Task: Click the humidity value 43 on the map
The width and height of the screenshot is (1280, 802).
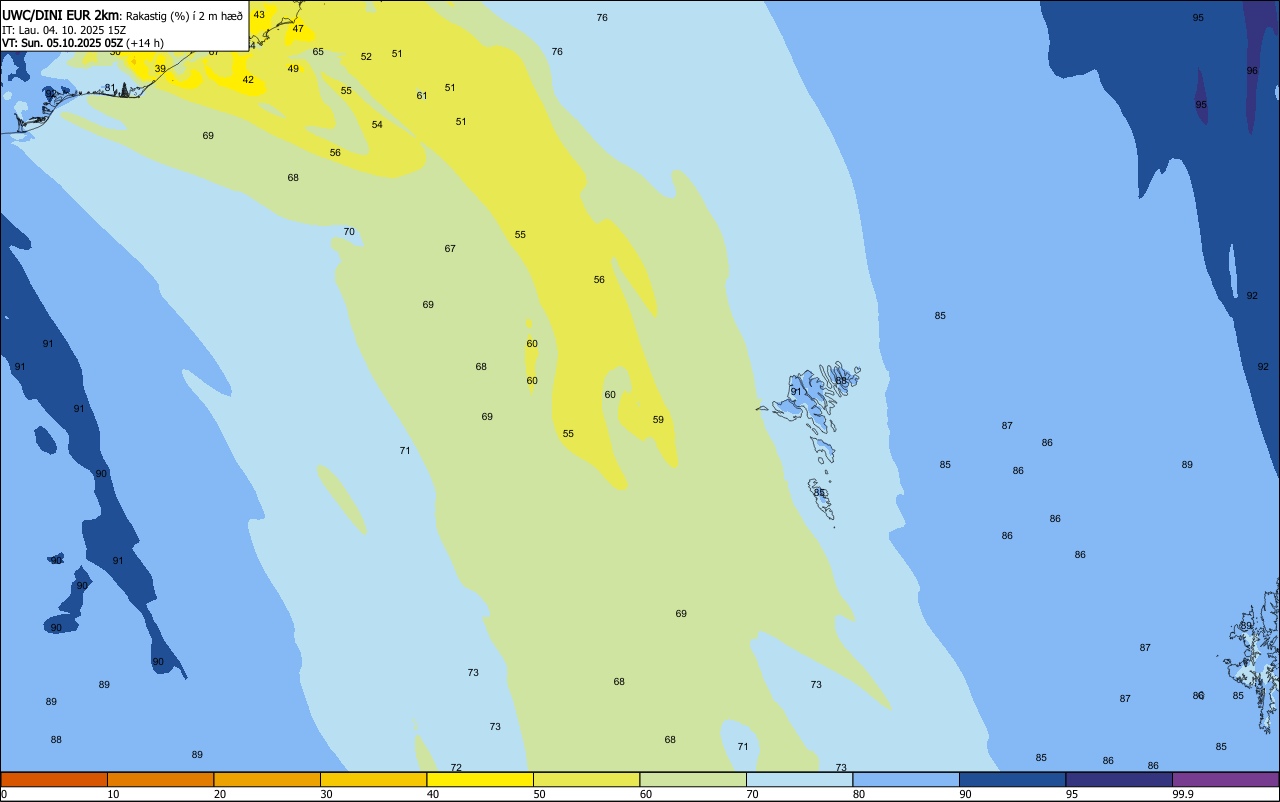Action: (259, 15)
